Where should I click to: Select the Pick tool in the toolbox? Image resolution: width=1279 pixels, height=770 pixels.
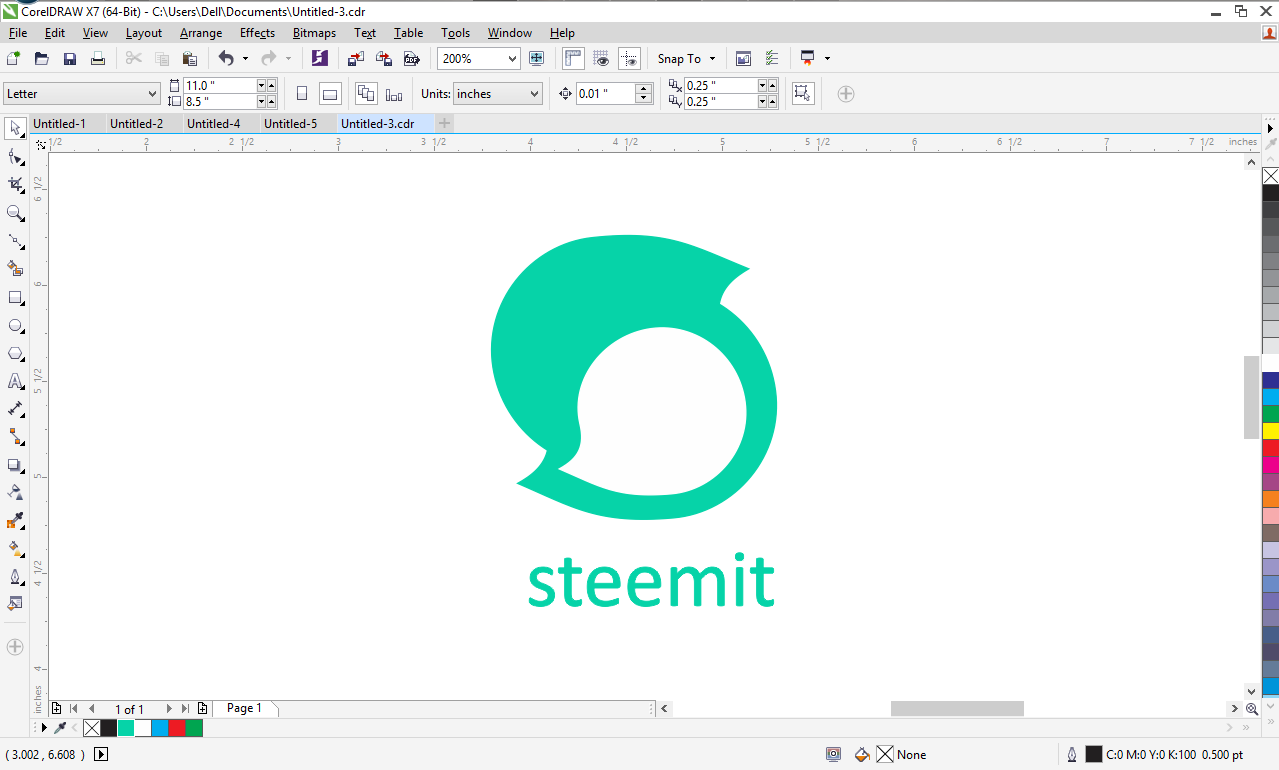15,128
